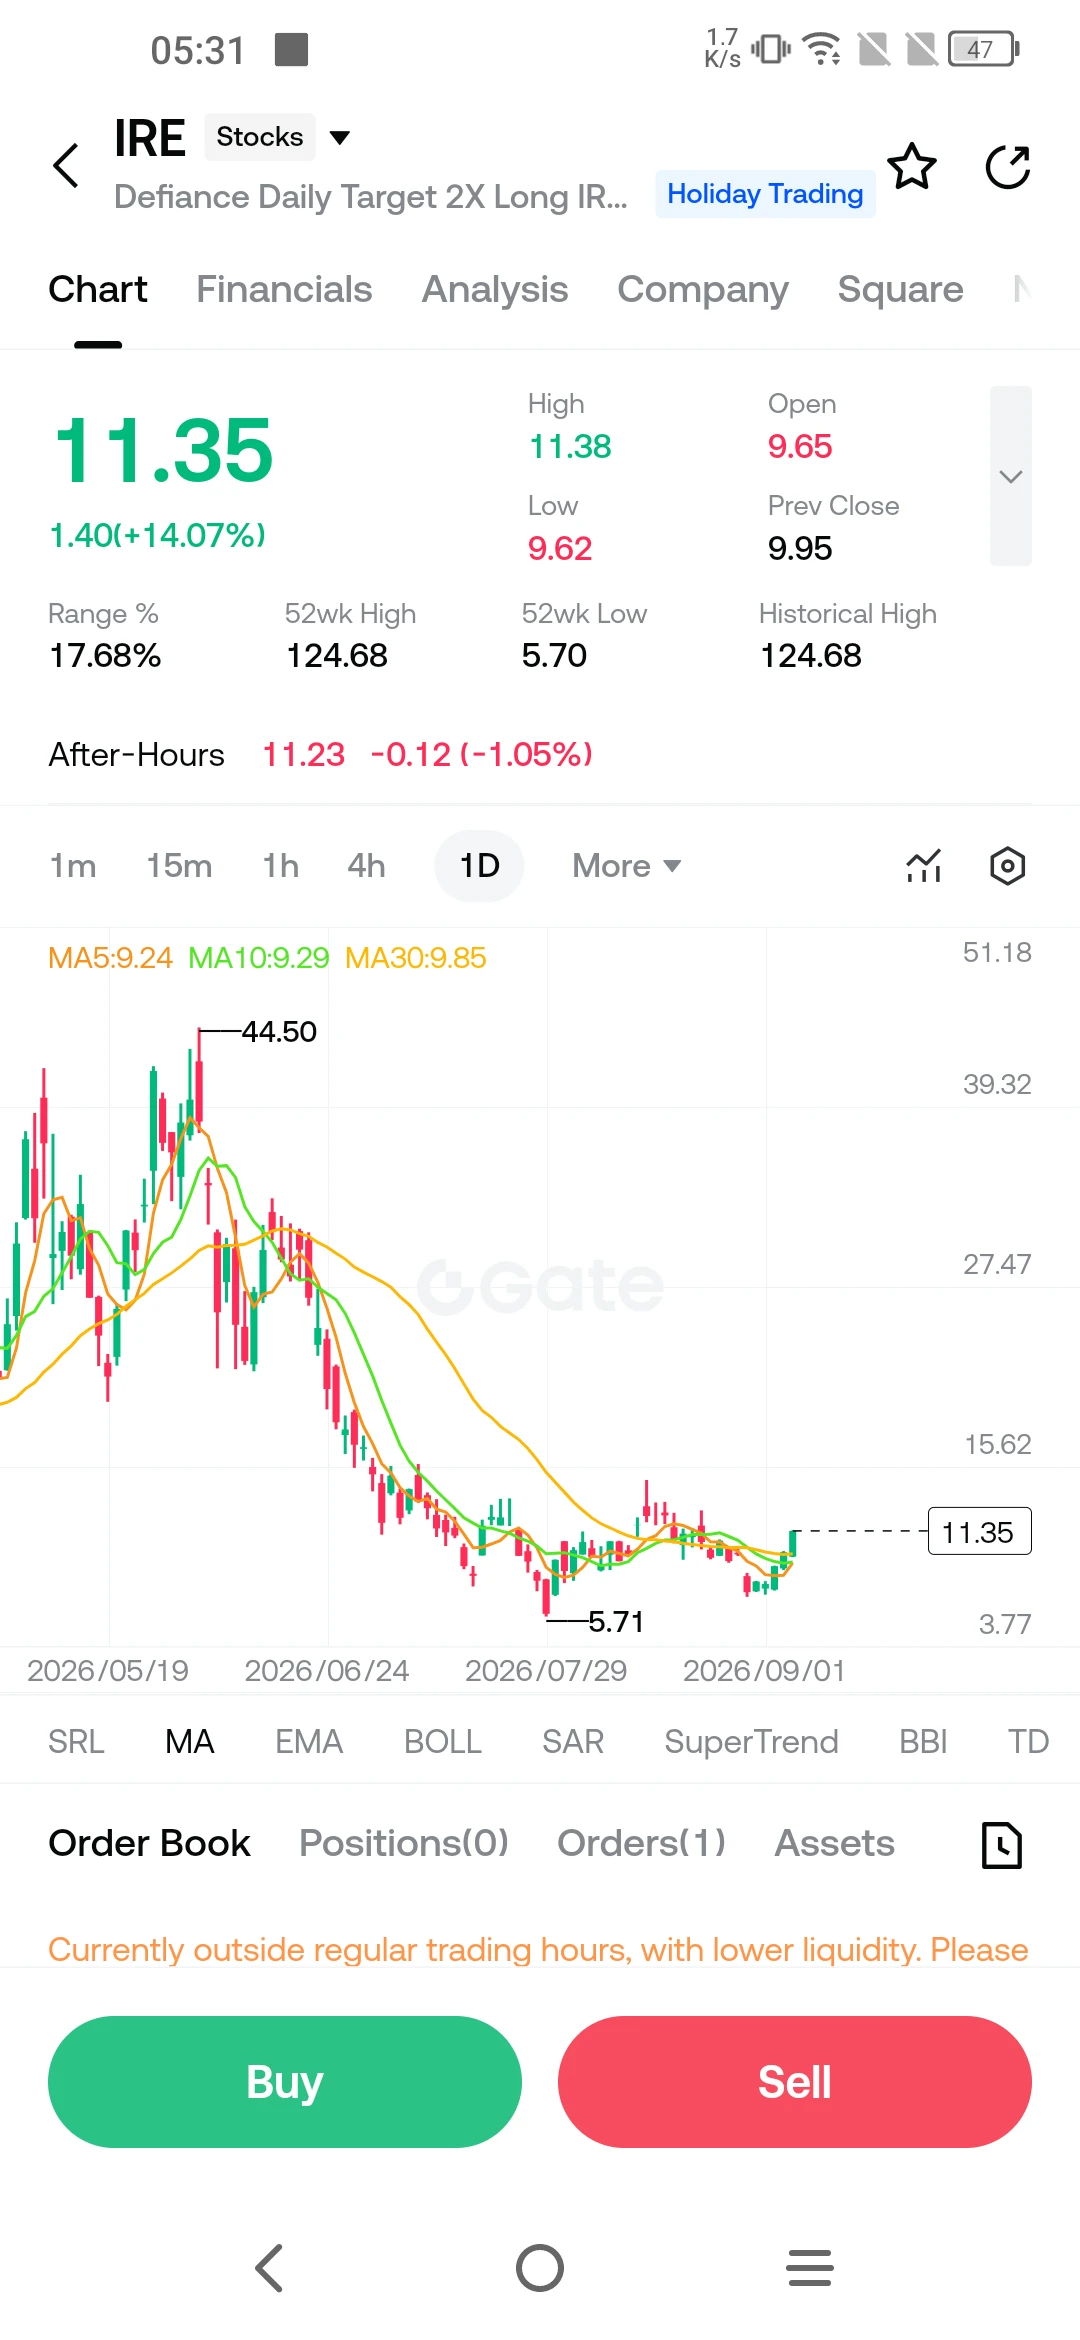
Task: Go back using the header back arrow
Action: tap(66, 165)
